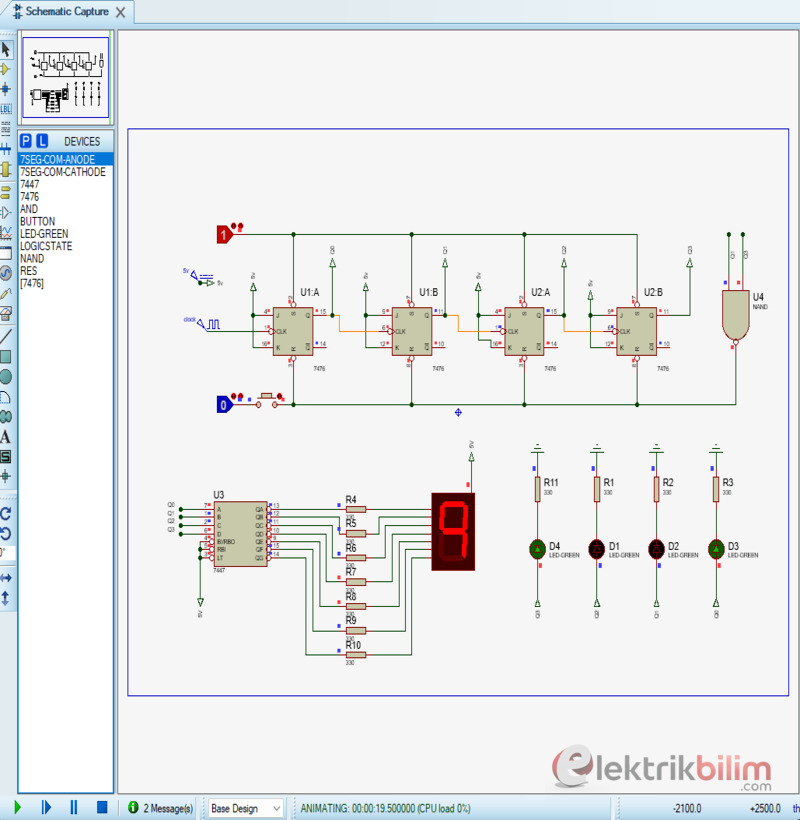Switch to the Schematic Capture tab
The height and width of the screenshot is (820, 800).
(67, 12)
